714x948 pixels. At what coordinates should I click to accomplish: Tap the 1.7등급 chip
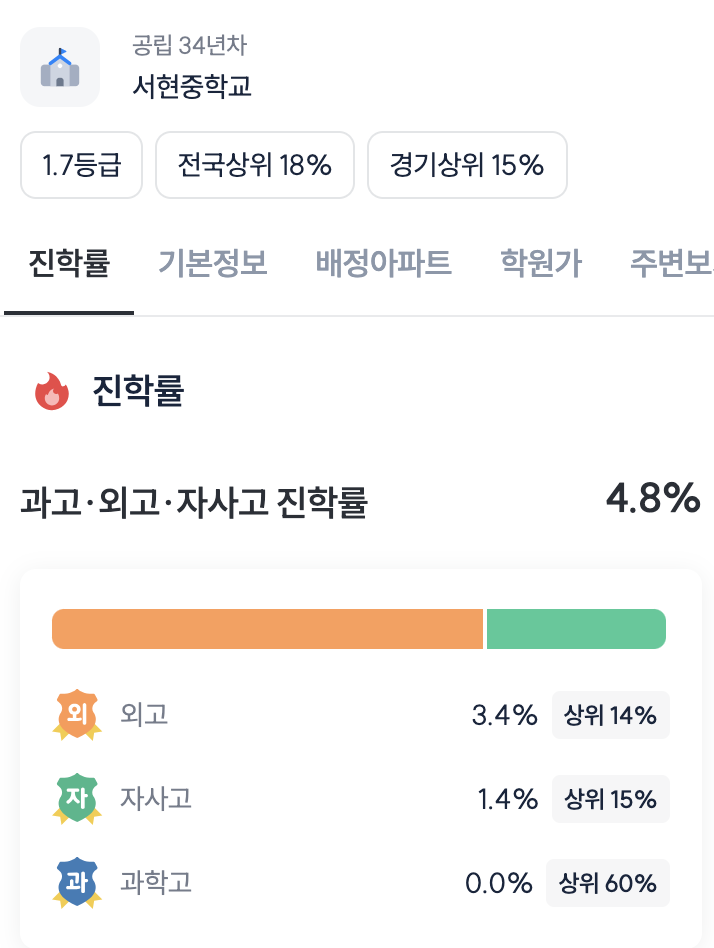(82, 165)
